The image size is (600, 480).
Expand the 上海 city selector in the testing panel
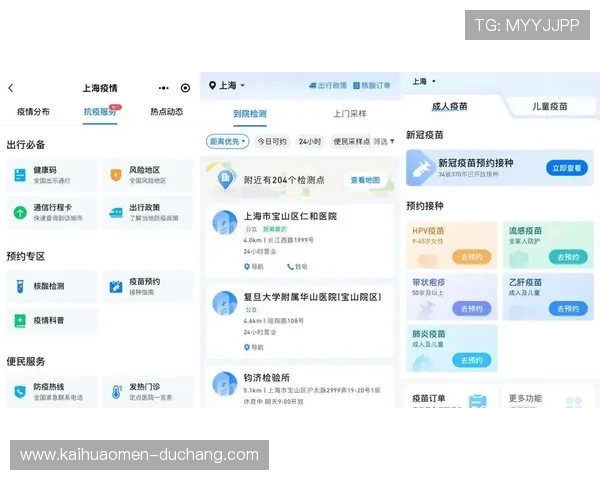pyautogui.click(x=227, y=85)
